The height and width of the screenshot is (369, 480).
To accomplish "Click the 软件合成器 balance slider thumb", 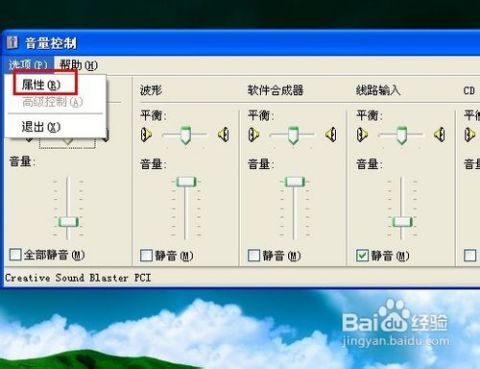I will pyautogui.click(x=293, y=135).
